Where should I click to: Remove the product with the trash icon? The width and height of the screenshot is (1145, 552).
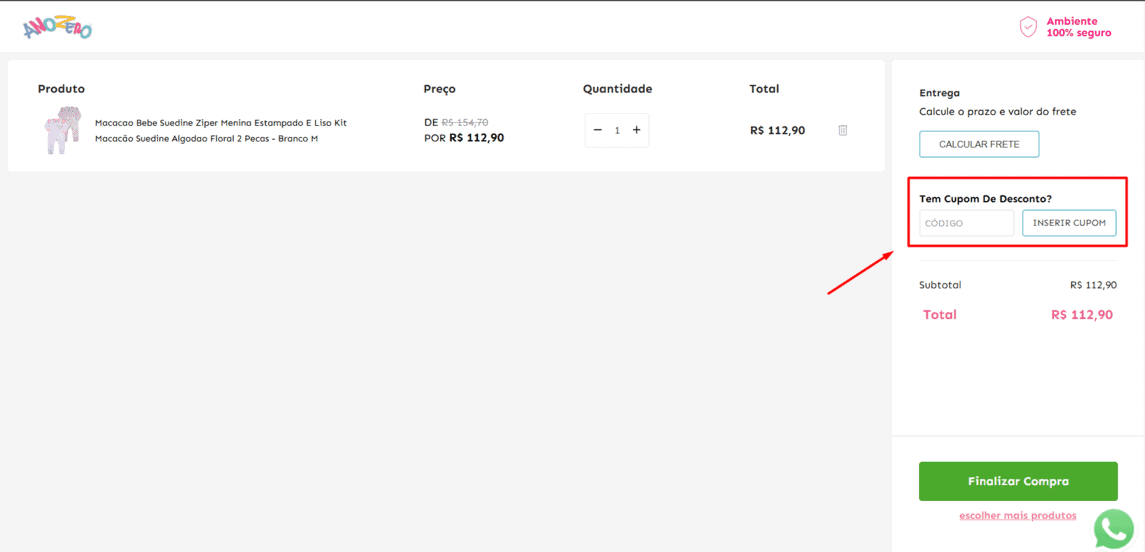[x=843, y=130]
